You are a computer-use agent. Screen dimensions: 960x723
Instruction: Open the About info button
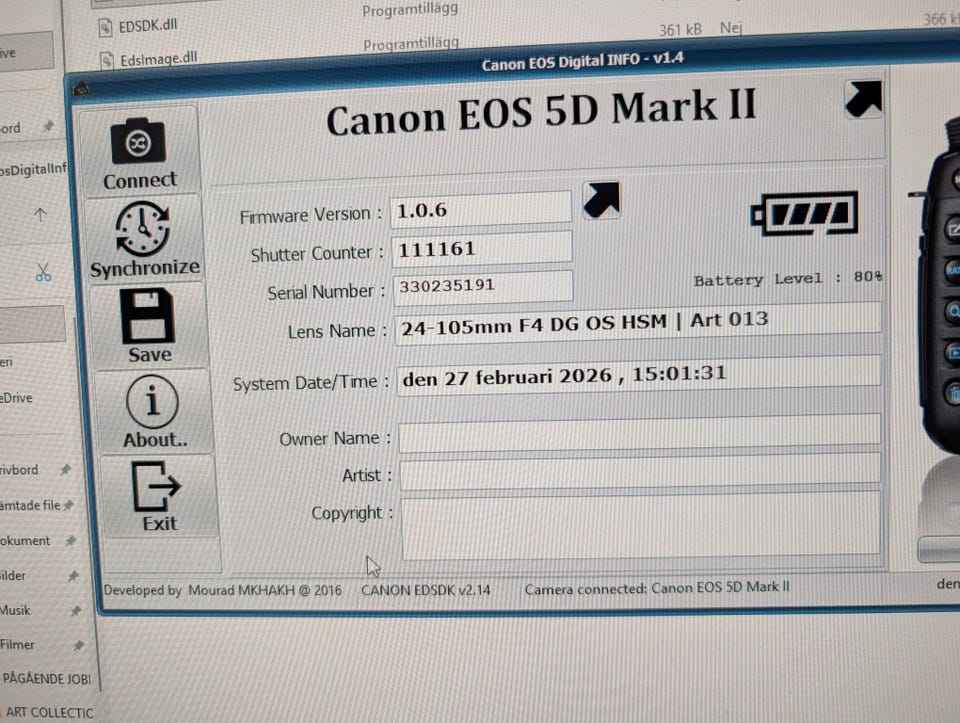154,412
